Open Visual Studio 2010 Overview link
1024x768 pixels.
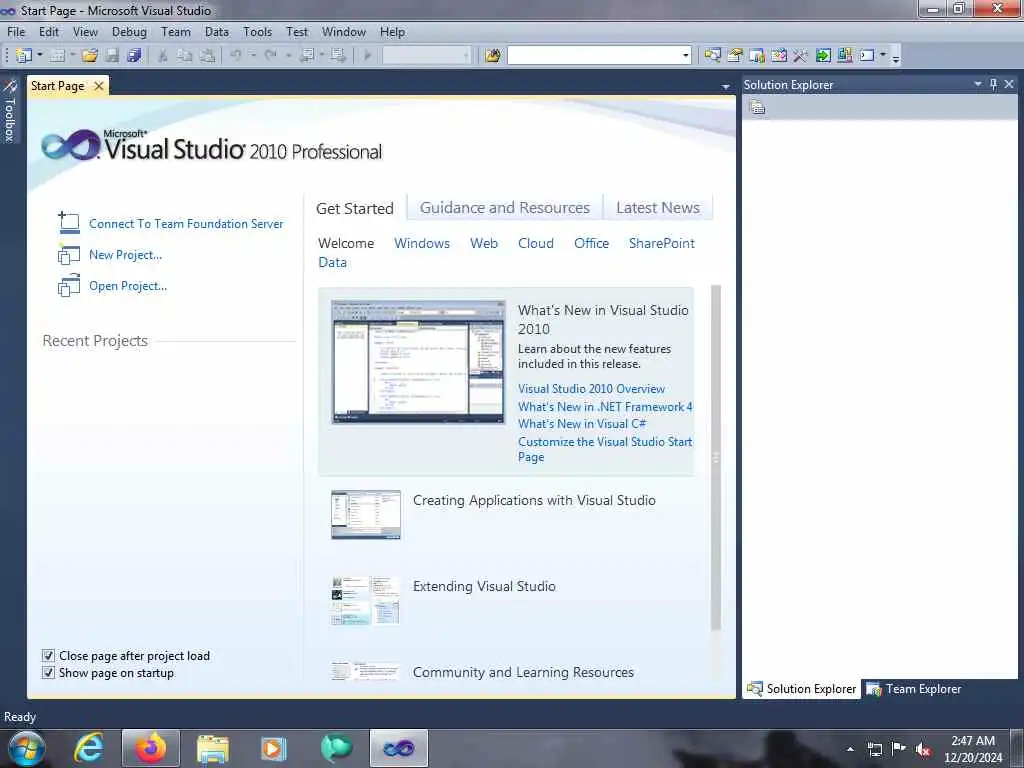coord(591,389)
